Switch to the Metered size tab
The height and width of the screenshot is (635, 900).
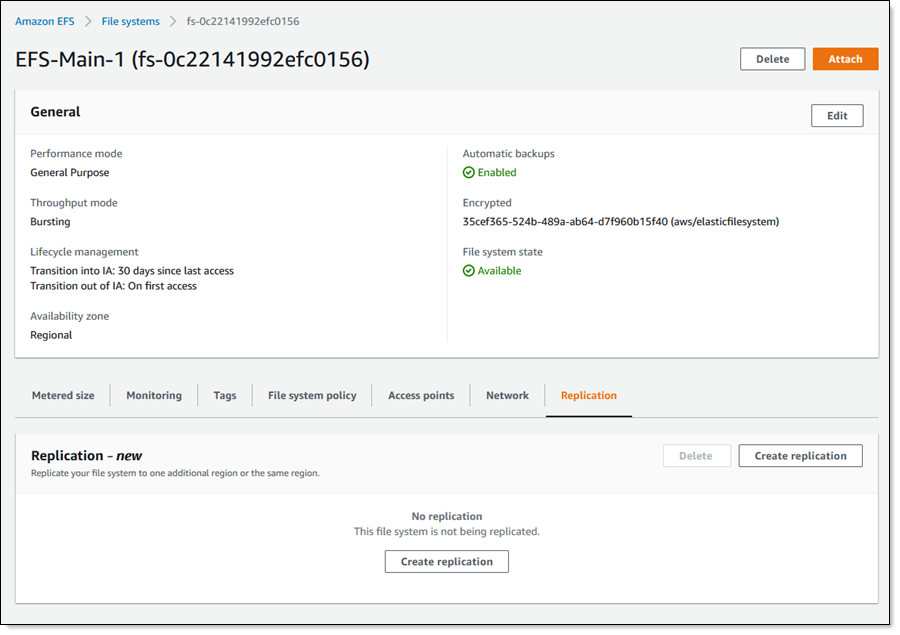point(63,395)
